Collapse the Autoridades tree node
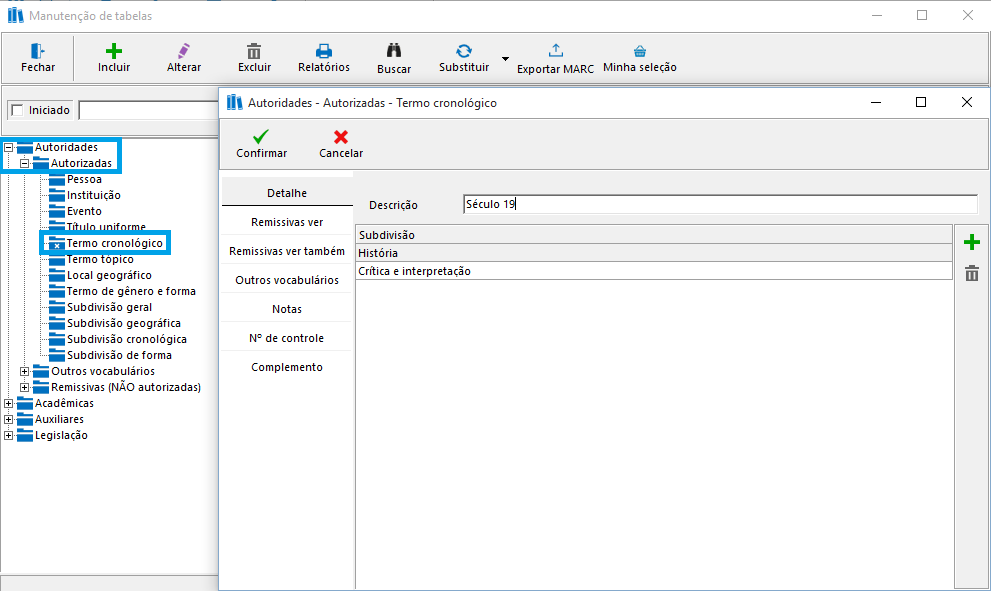Viewport: 991px width, 591px height. coord(9,147)
